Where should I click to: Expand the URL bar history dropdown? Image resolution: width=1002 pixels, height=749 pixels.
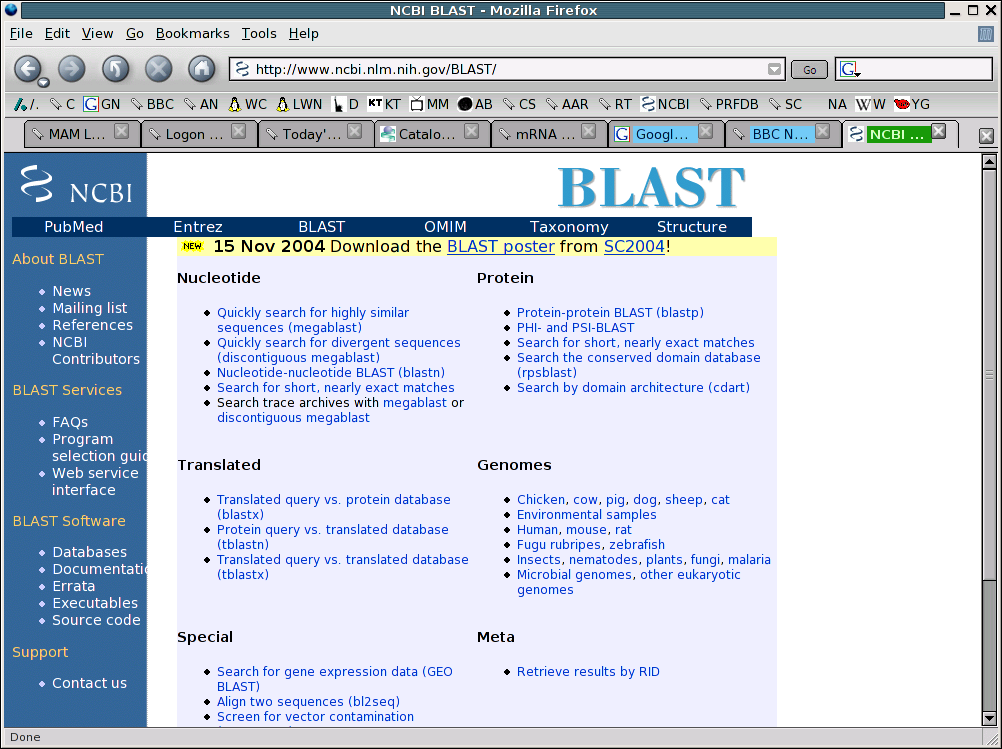pyautogui.click(x=774, y=69)
